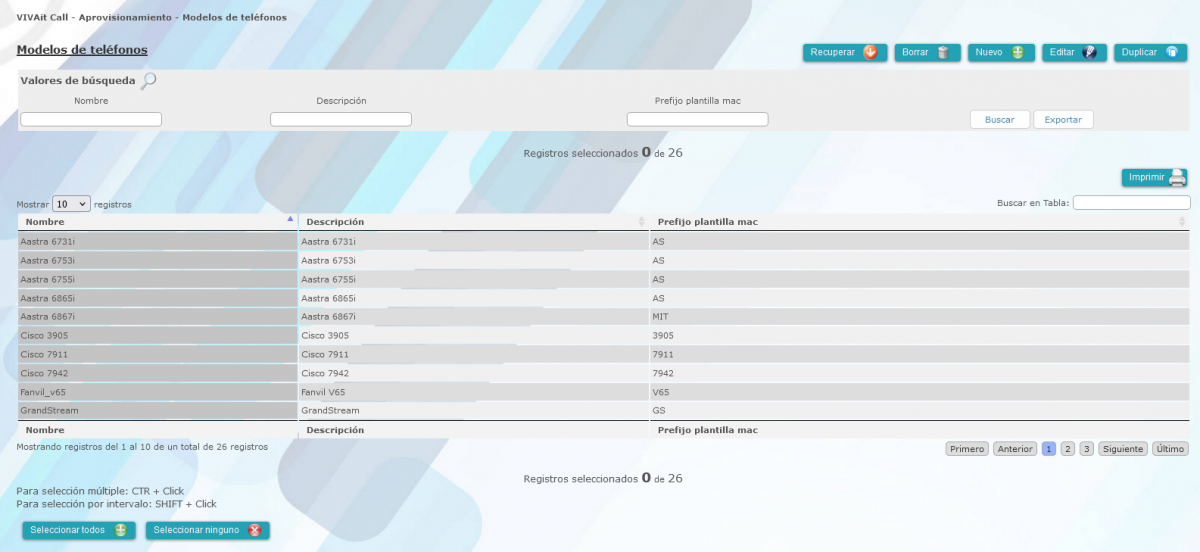
Task: Click Seleccionar ninguno button
Action: click(x=208, y=530)
